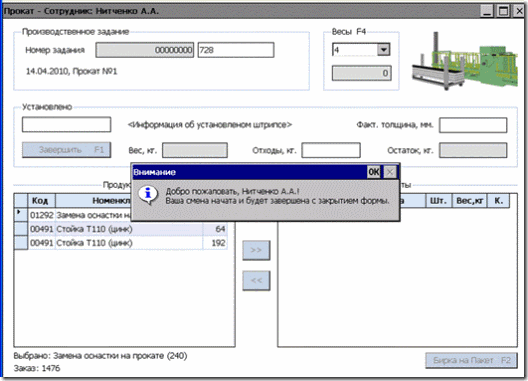This screenshot has height=381, width=528.
Task: Click the row selector arrow on the first row
Action: click(x=21, y=215)
